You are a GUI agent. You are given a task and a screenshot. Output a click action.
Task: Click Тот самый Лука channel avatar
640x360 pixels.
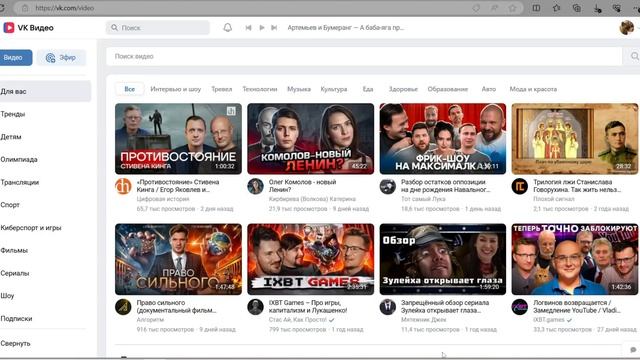(388, 187)
